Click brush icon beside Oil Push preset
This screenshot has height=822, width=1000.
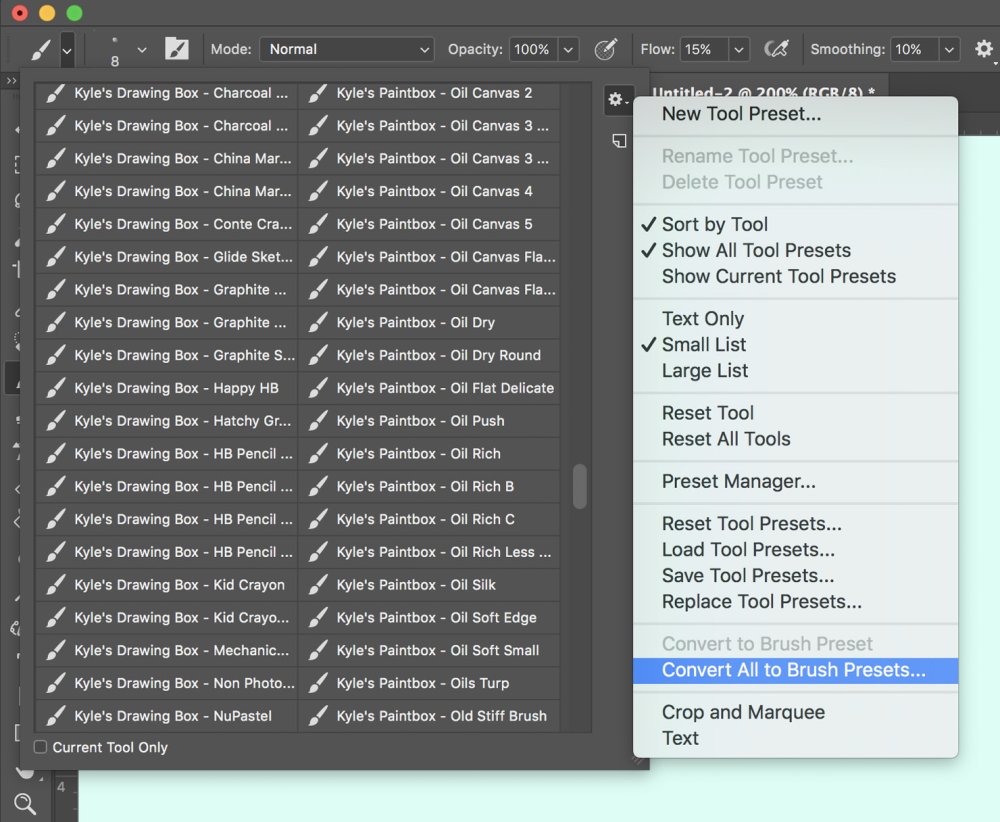(318, 421)
